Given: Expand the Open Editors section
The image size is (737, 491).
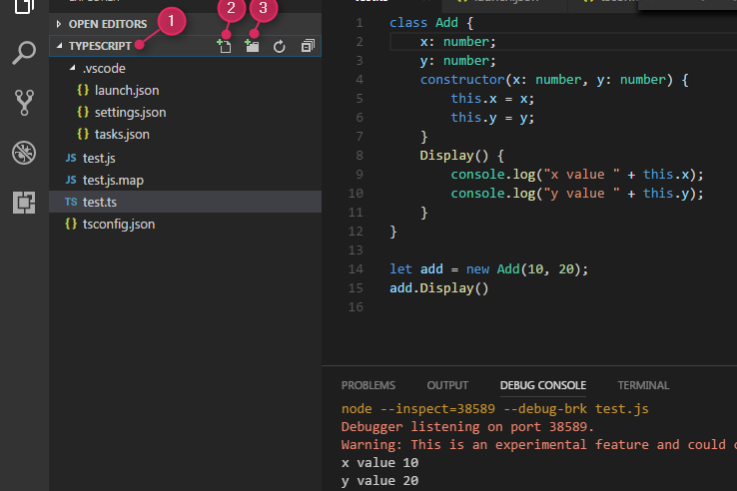Looking at the screenshot, I should click(x=106, y=23).
